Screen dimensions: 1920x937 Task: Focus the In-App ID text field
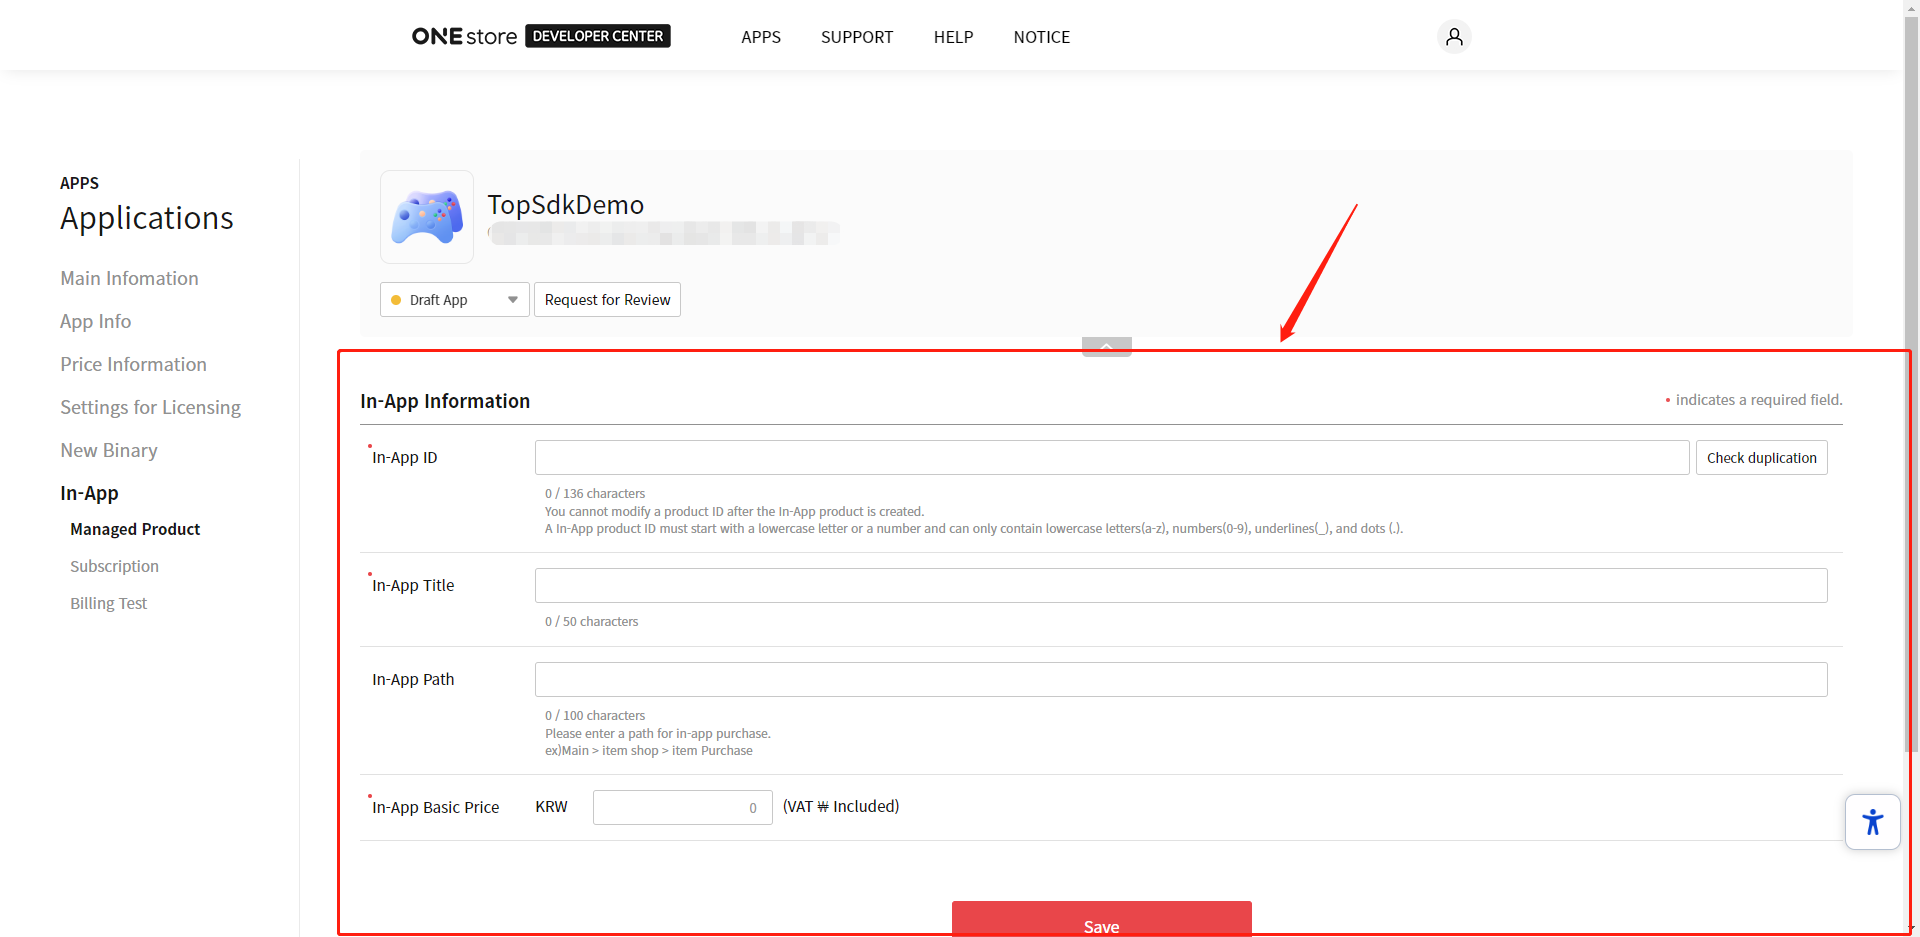pos(1111,458)
